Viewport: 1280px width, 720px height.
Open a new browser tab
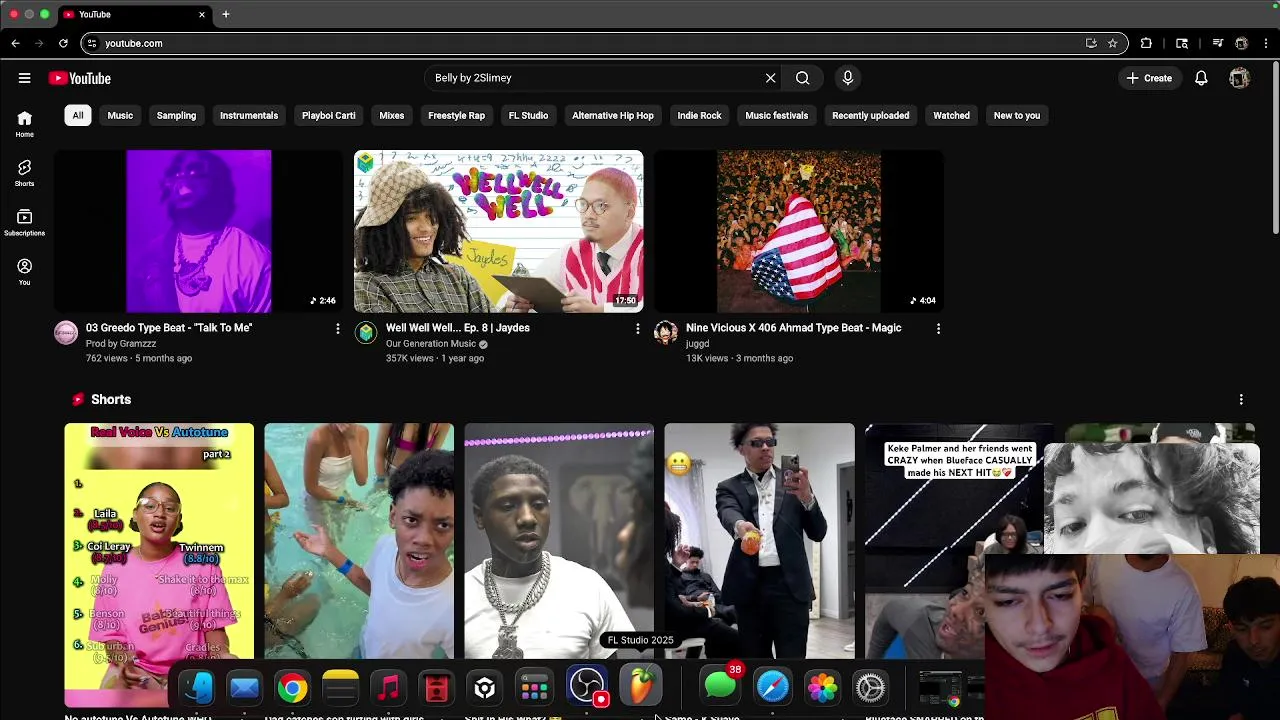226,14
